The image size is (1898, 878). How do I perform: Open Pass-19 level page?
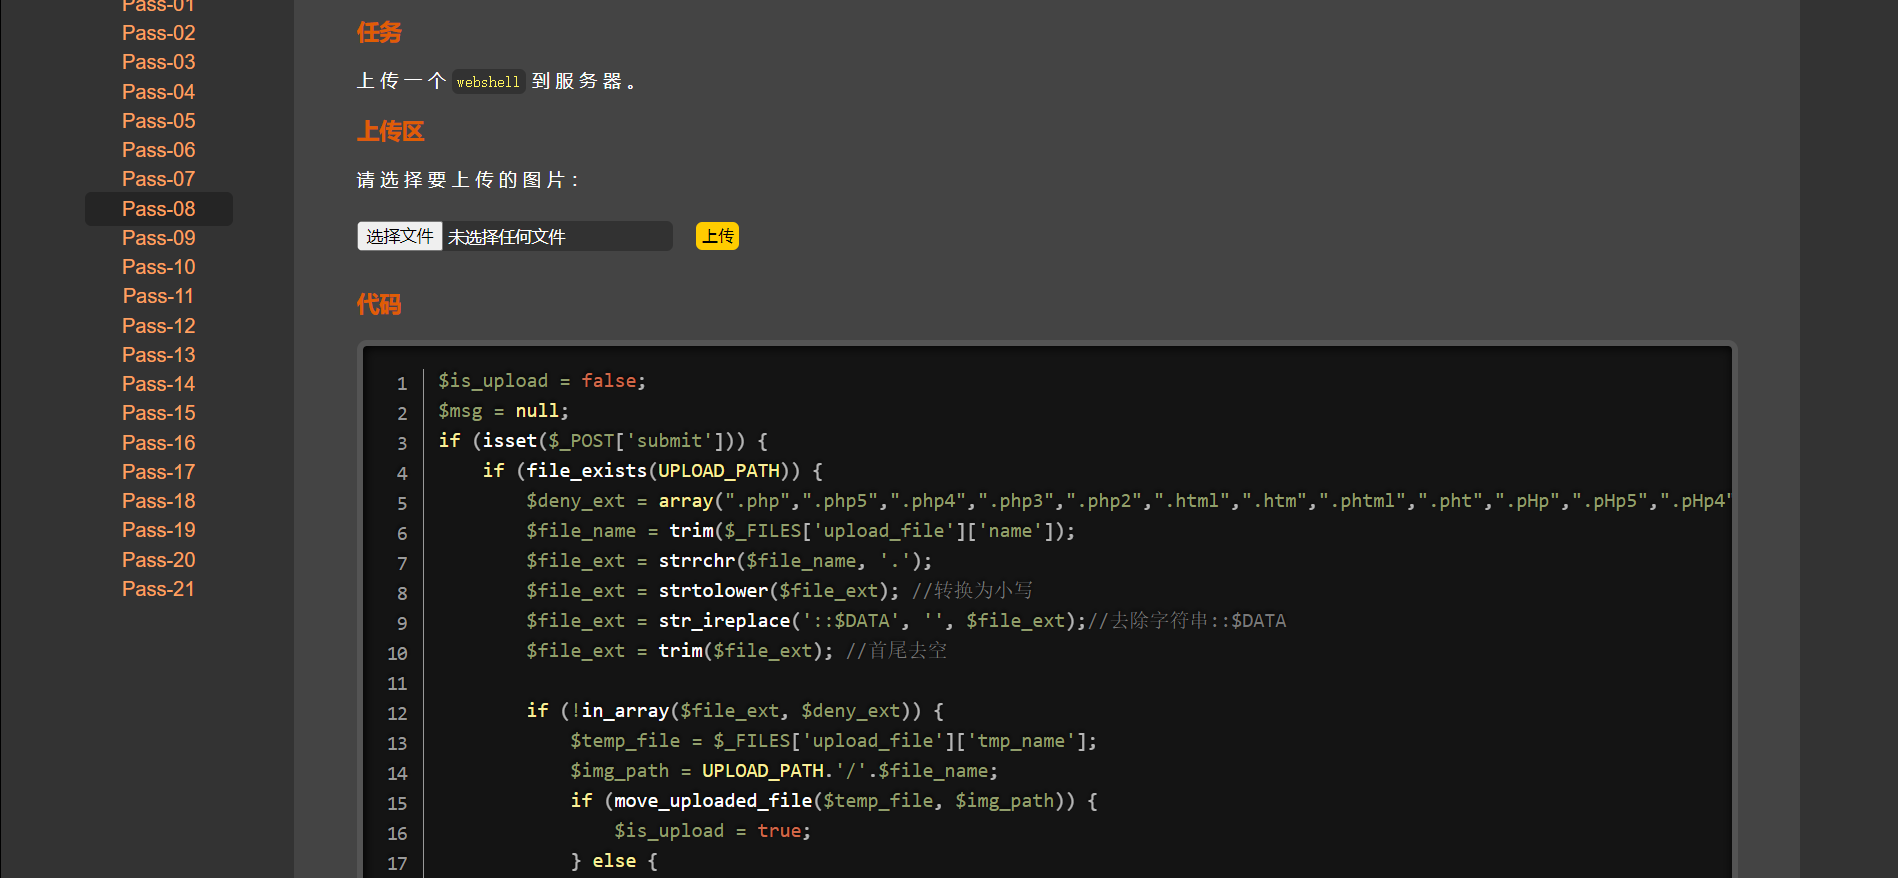tap(158, 530)
